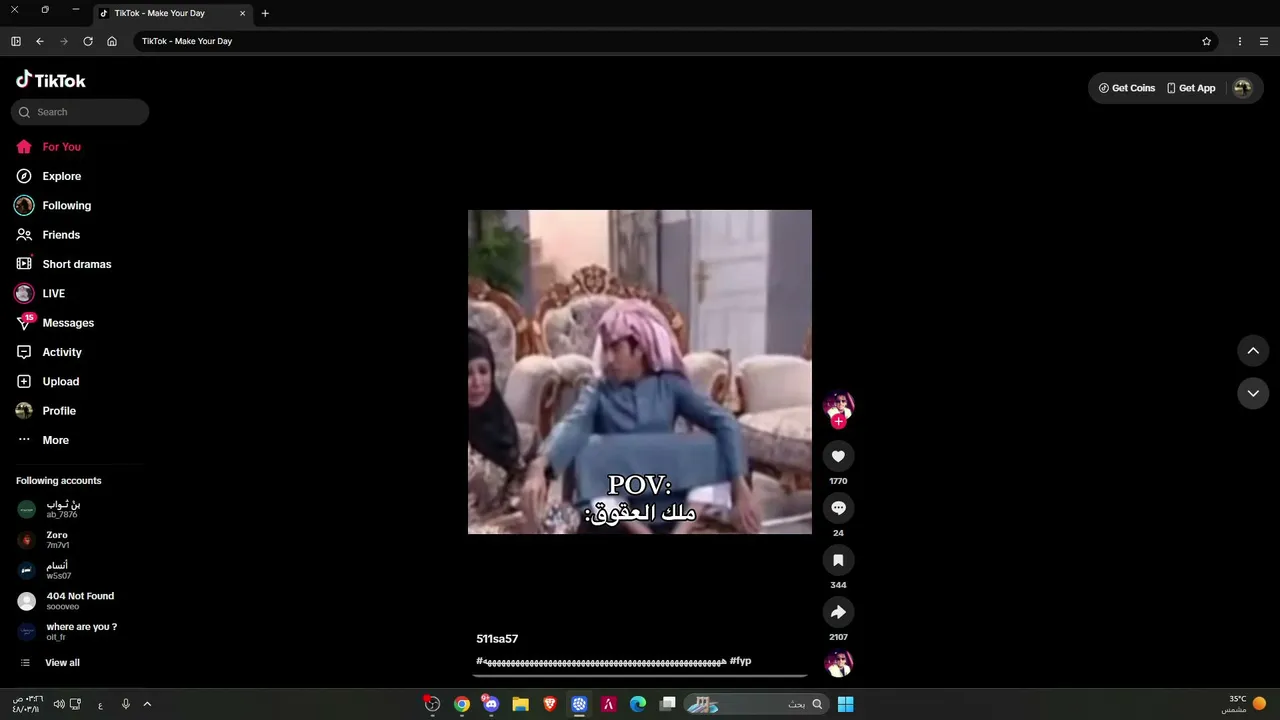Screen dimensions: 1280x720
Task: Click the TikTok logo
Action: [x=51, y=80]
